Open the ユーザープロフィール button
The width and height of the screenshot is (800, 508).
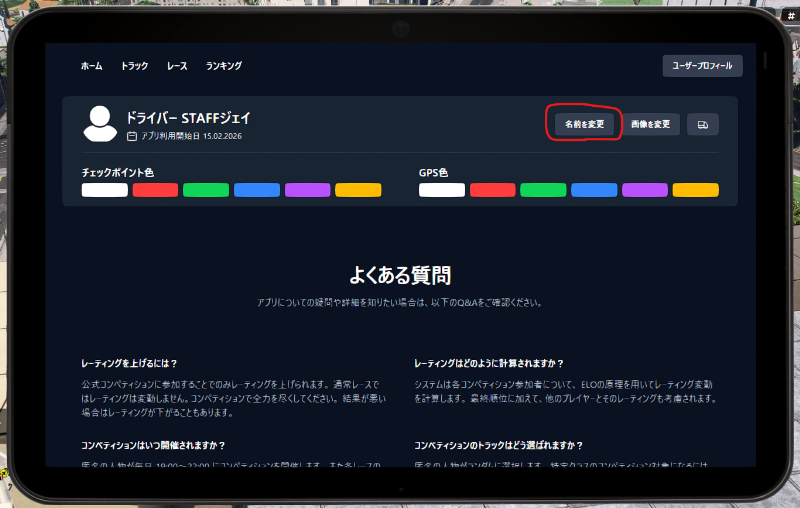pyautogui.click(x=702, y=66)
